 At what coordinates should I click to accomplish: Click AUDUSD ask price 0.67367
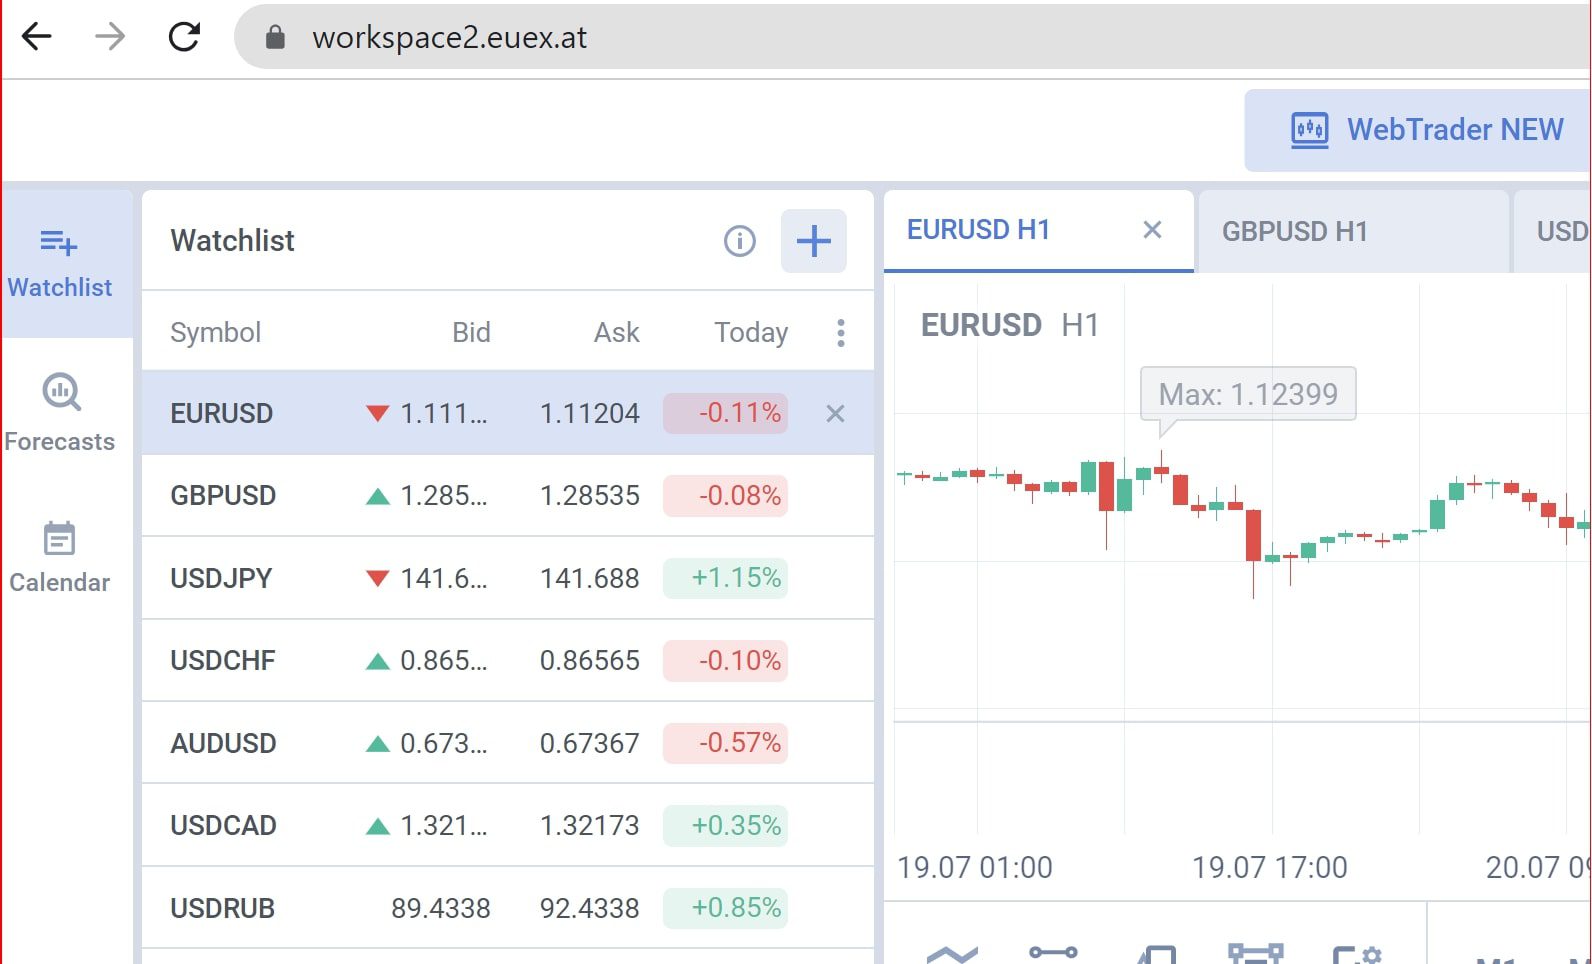(590, 744)
